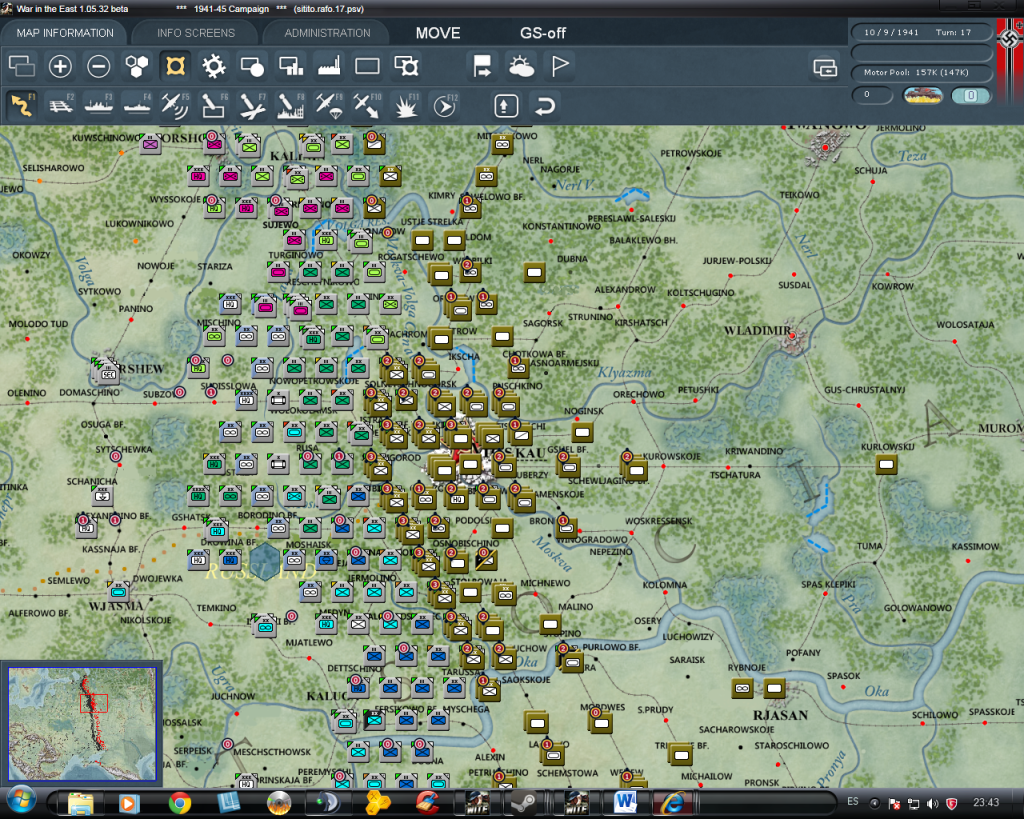Click the burning tank picture button
The image size is (1024, 819).
(x=922, y=95)
